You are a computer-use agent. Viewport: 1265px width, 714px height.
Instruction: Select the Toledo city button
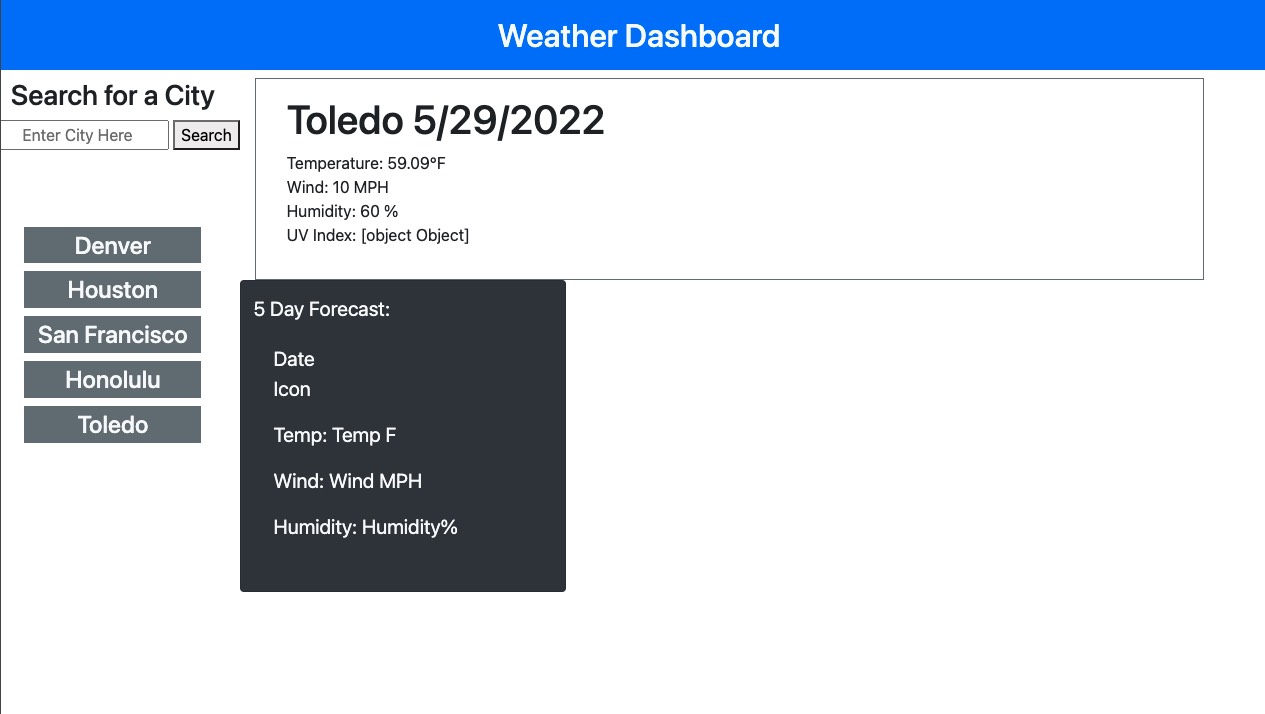(x=112, y=422)
